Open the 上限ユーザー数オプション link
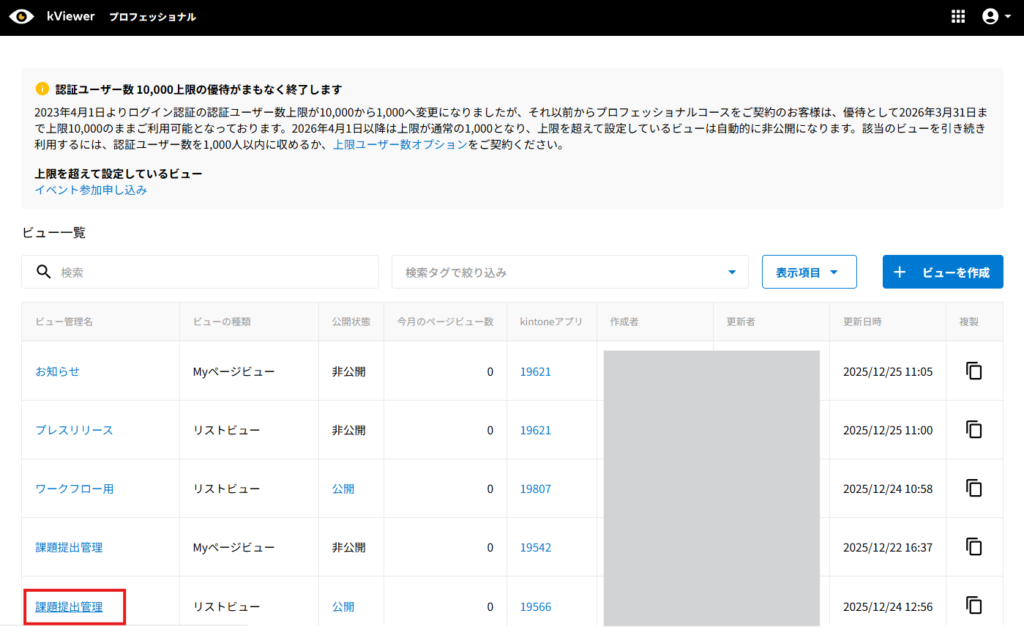Viewport: 1024px width, 627px height. tap(399, 145)
